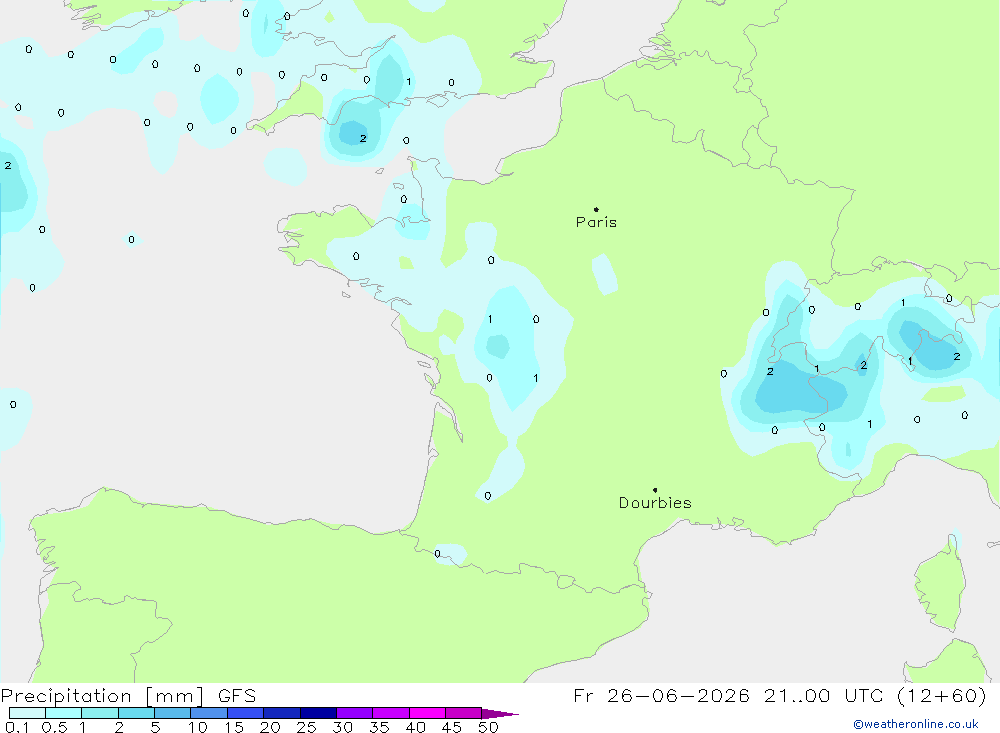
Task: Select the black dot marker above Dourbies
Action: coord(655,490)
